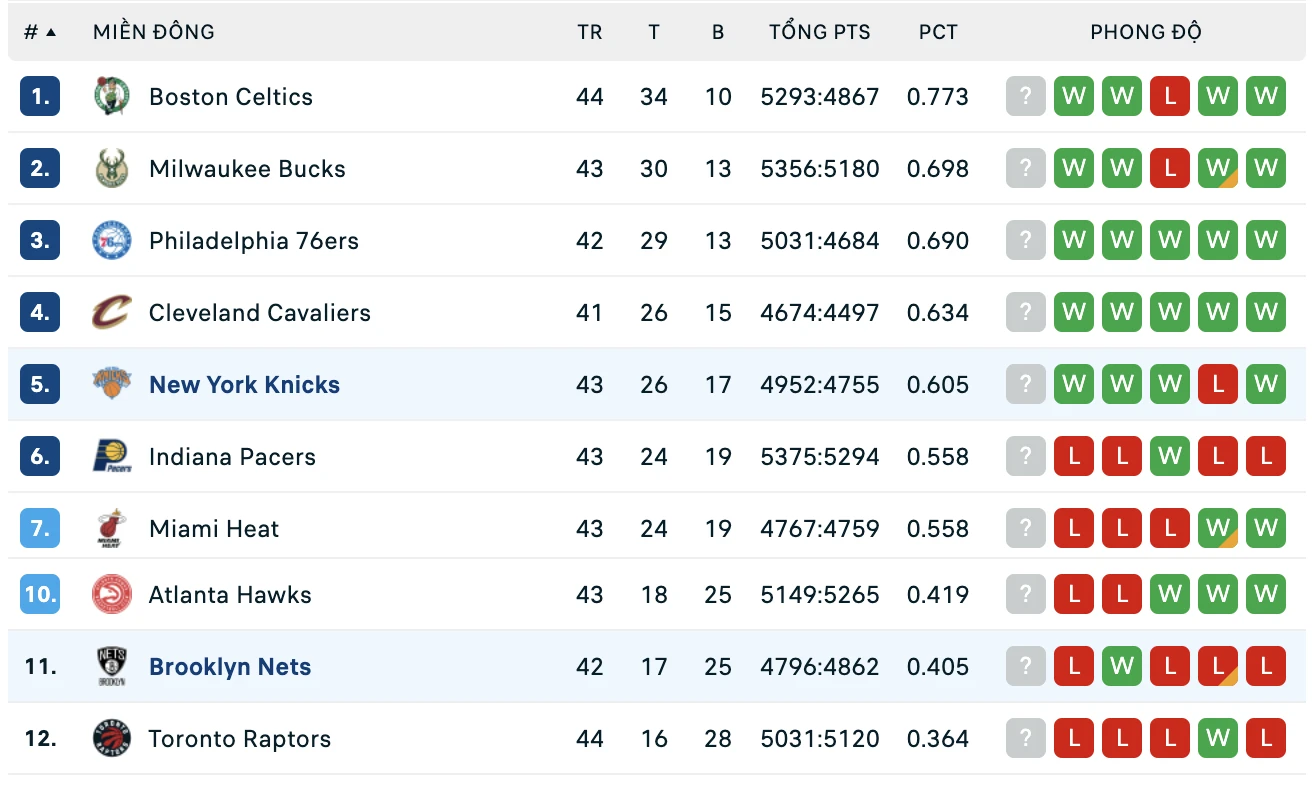Select the Cleveland Cavaliers logo
Viewport: 1312px width, 786px height.
(112, 313)
